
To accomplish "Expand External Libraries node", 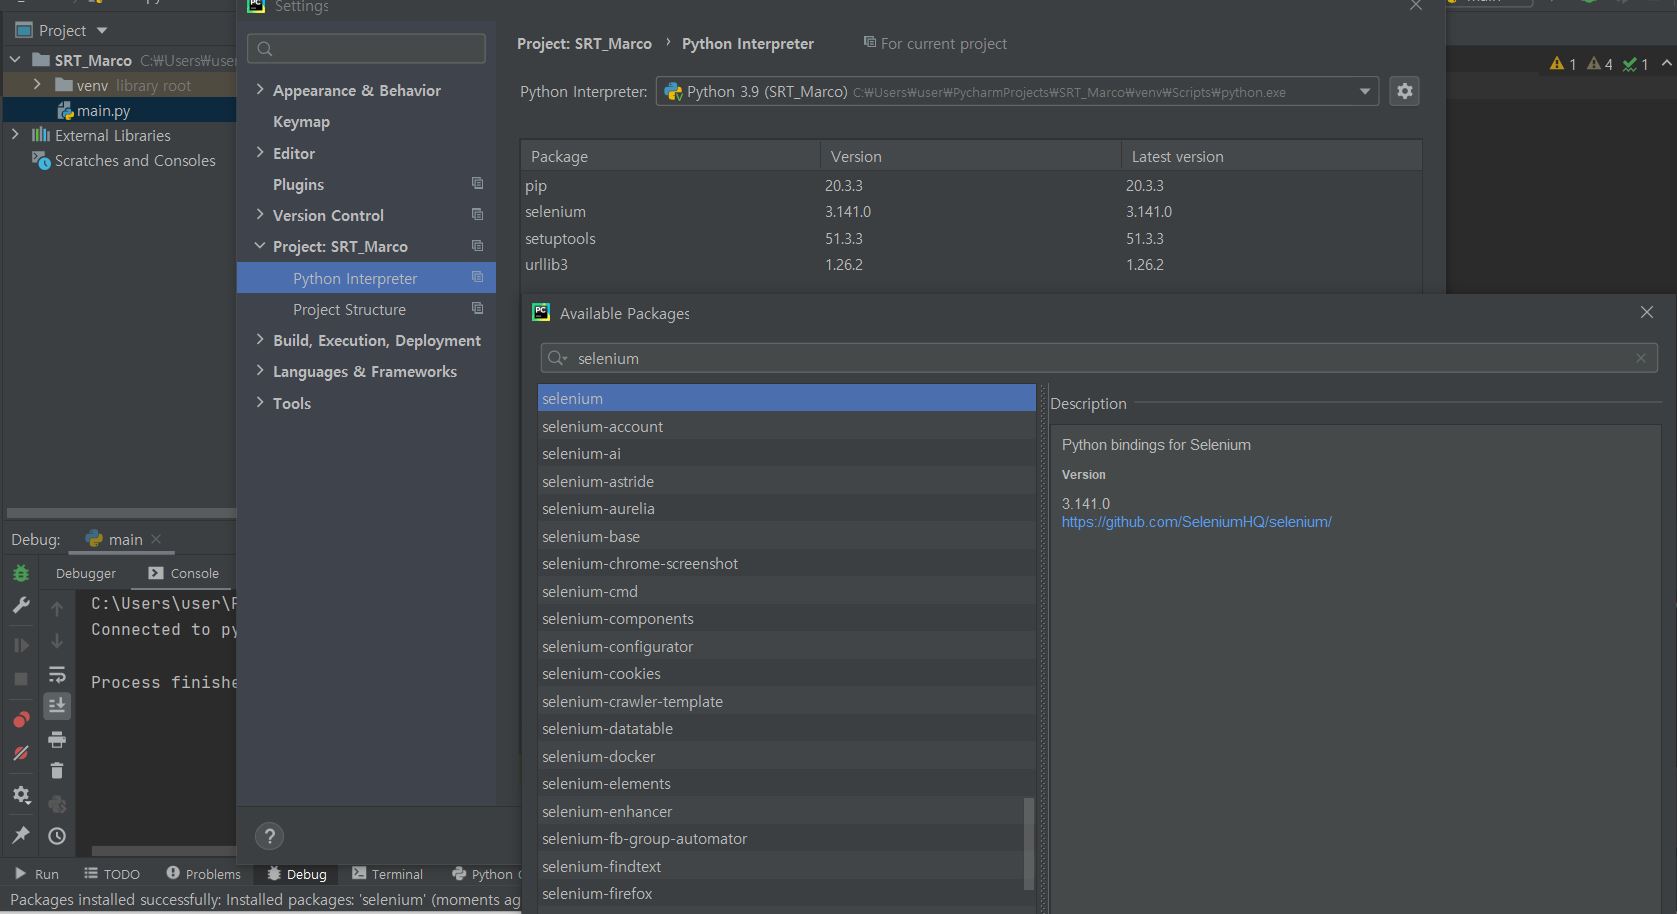I will (x=15, y=134).
